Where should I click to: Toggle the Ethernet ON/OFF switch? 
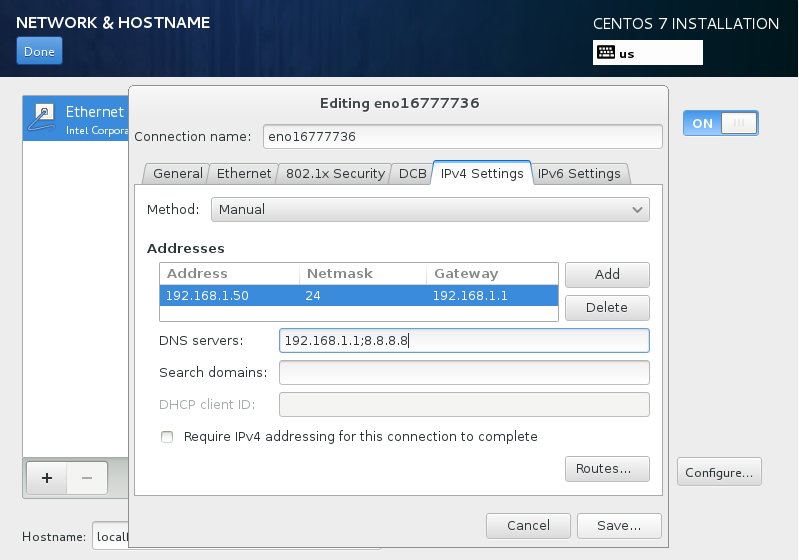tap(720, 123)
